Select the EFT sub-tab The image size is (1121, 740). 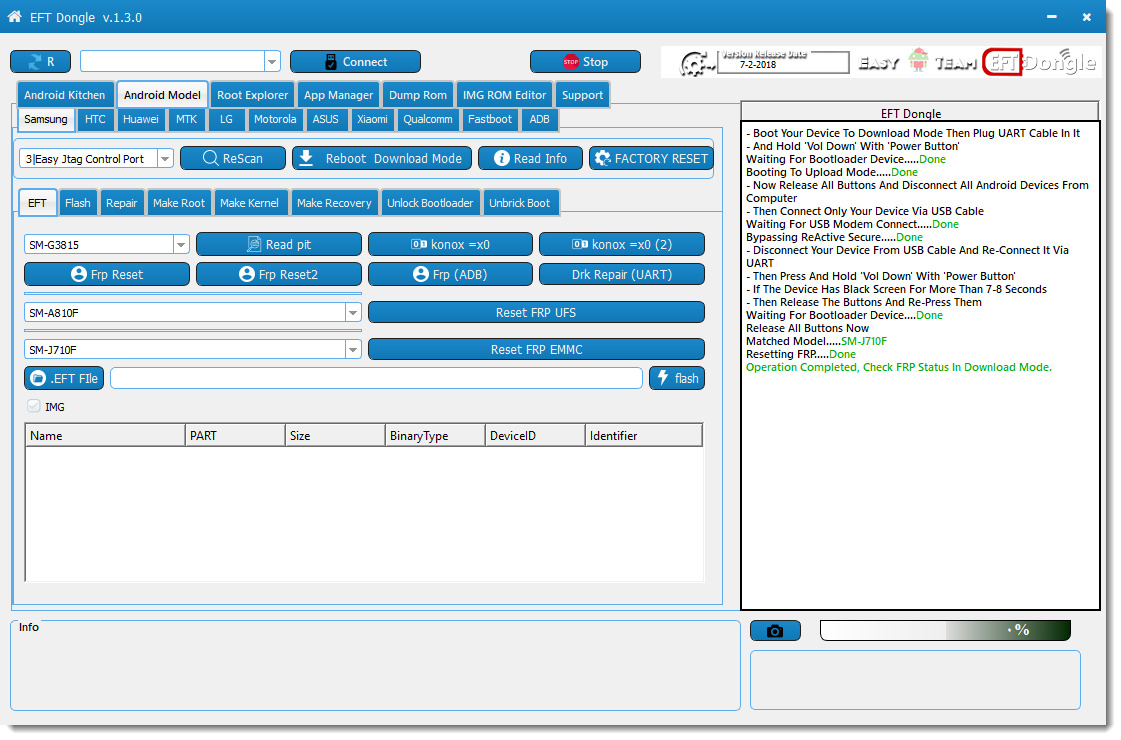tap(37, 202)
